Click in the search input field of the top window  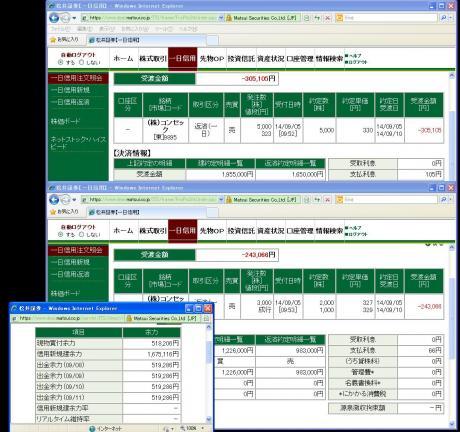click(389, 18)
